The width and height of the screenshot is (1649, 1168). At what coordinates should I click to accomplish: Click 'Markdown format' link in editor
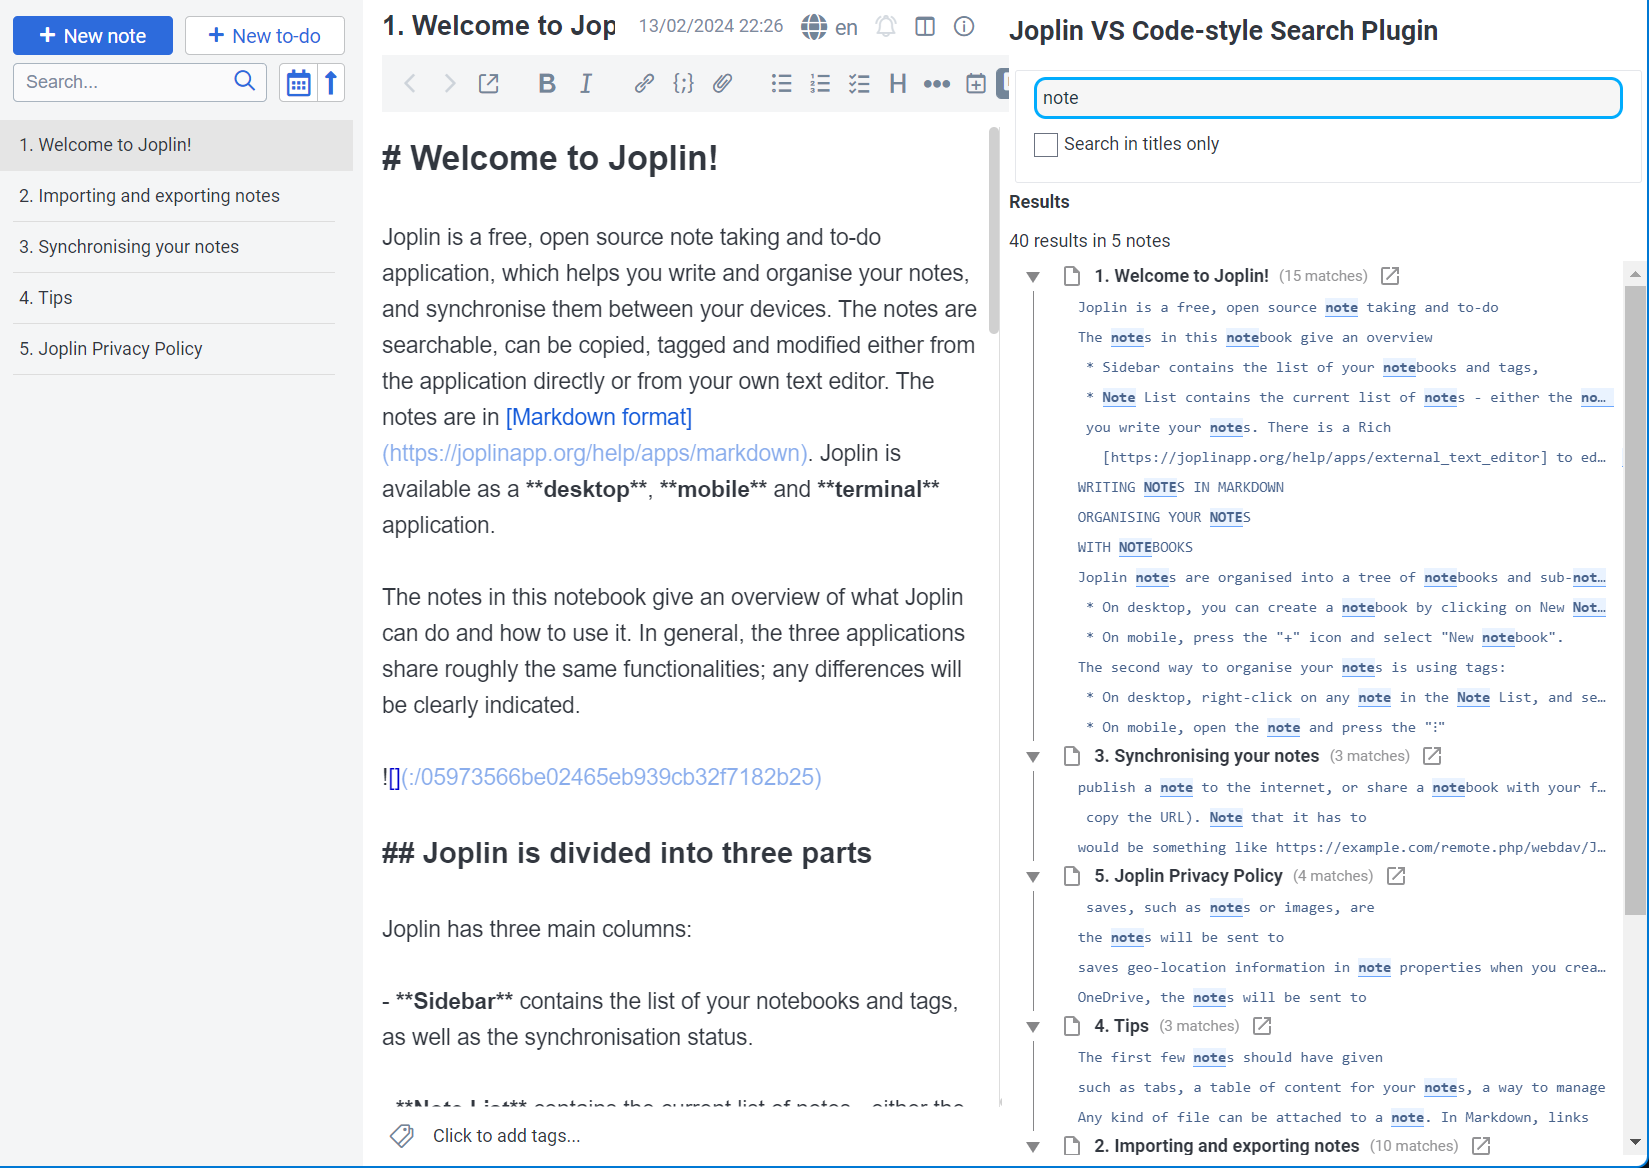[x=599, y=417]
